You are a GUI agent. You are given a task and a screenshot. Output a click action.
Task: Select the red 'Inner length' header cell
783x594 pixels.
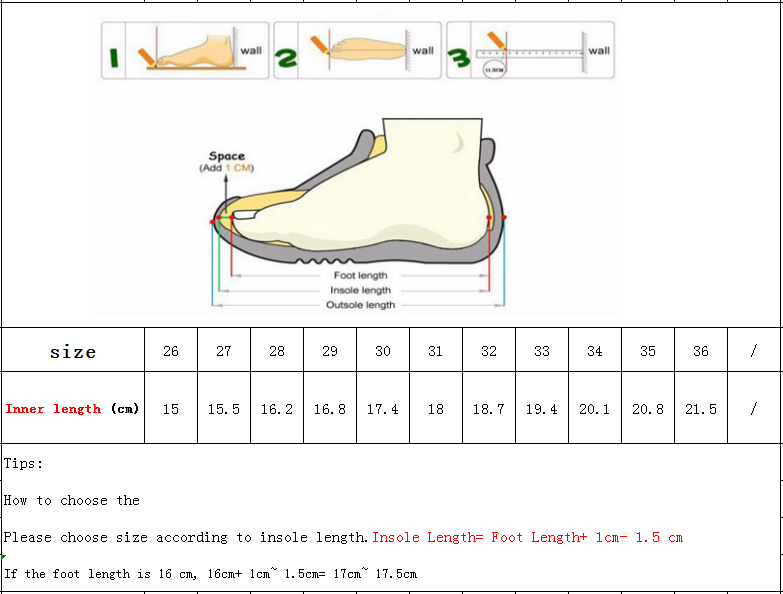(x=72, y=409)
